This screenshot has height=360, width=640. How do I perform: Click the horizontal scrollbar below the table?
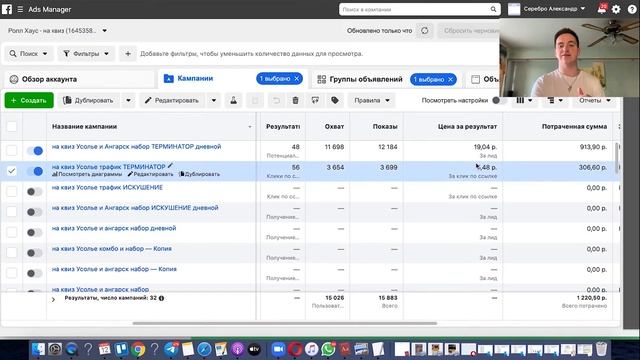point(284,323)
